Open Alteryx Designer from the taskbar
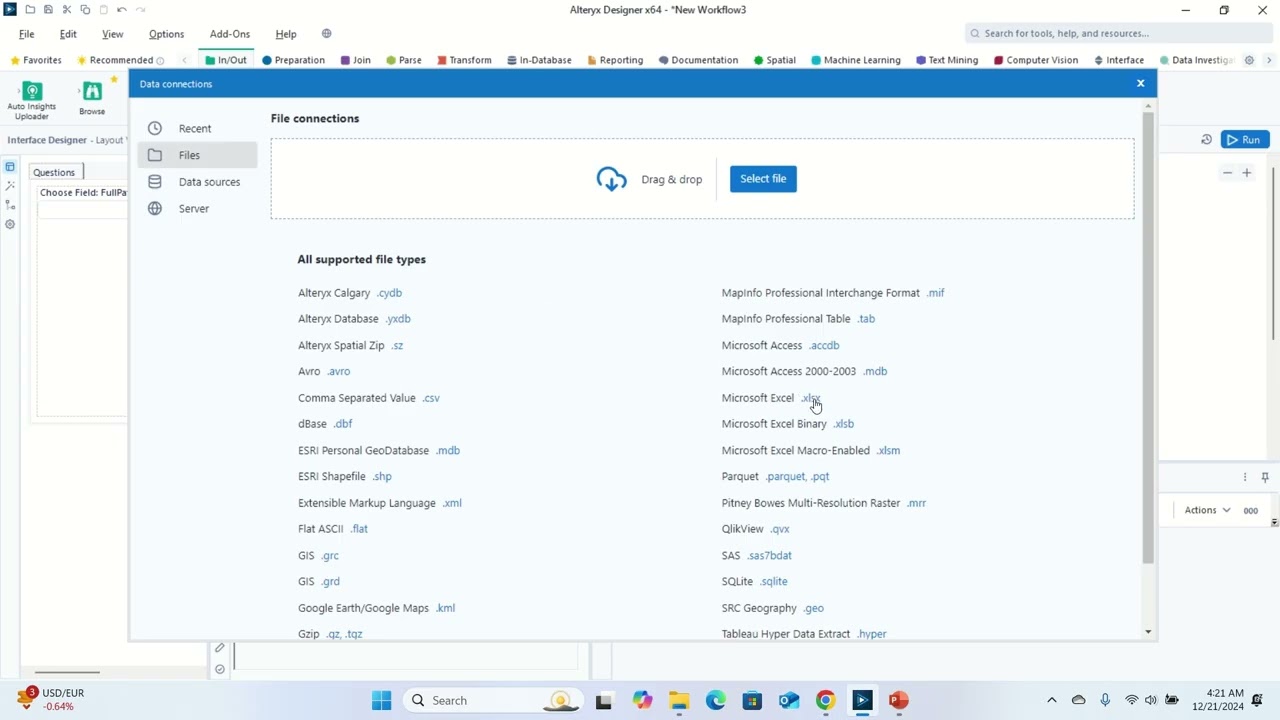This screenshot has height=720, width=1280. [862, 701]
